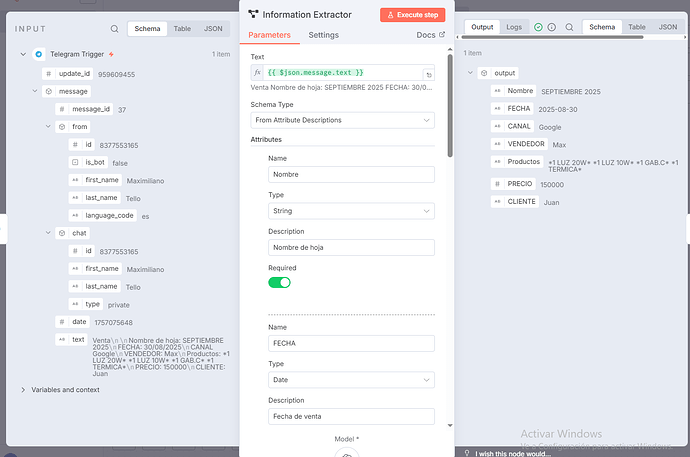690x457 pixels.
Task: Click the Name field containing FECHA
Action: [x=351, y=344]
